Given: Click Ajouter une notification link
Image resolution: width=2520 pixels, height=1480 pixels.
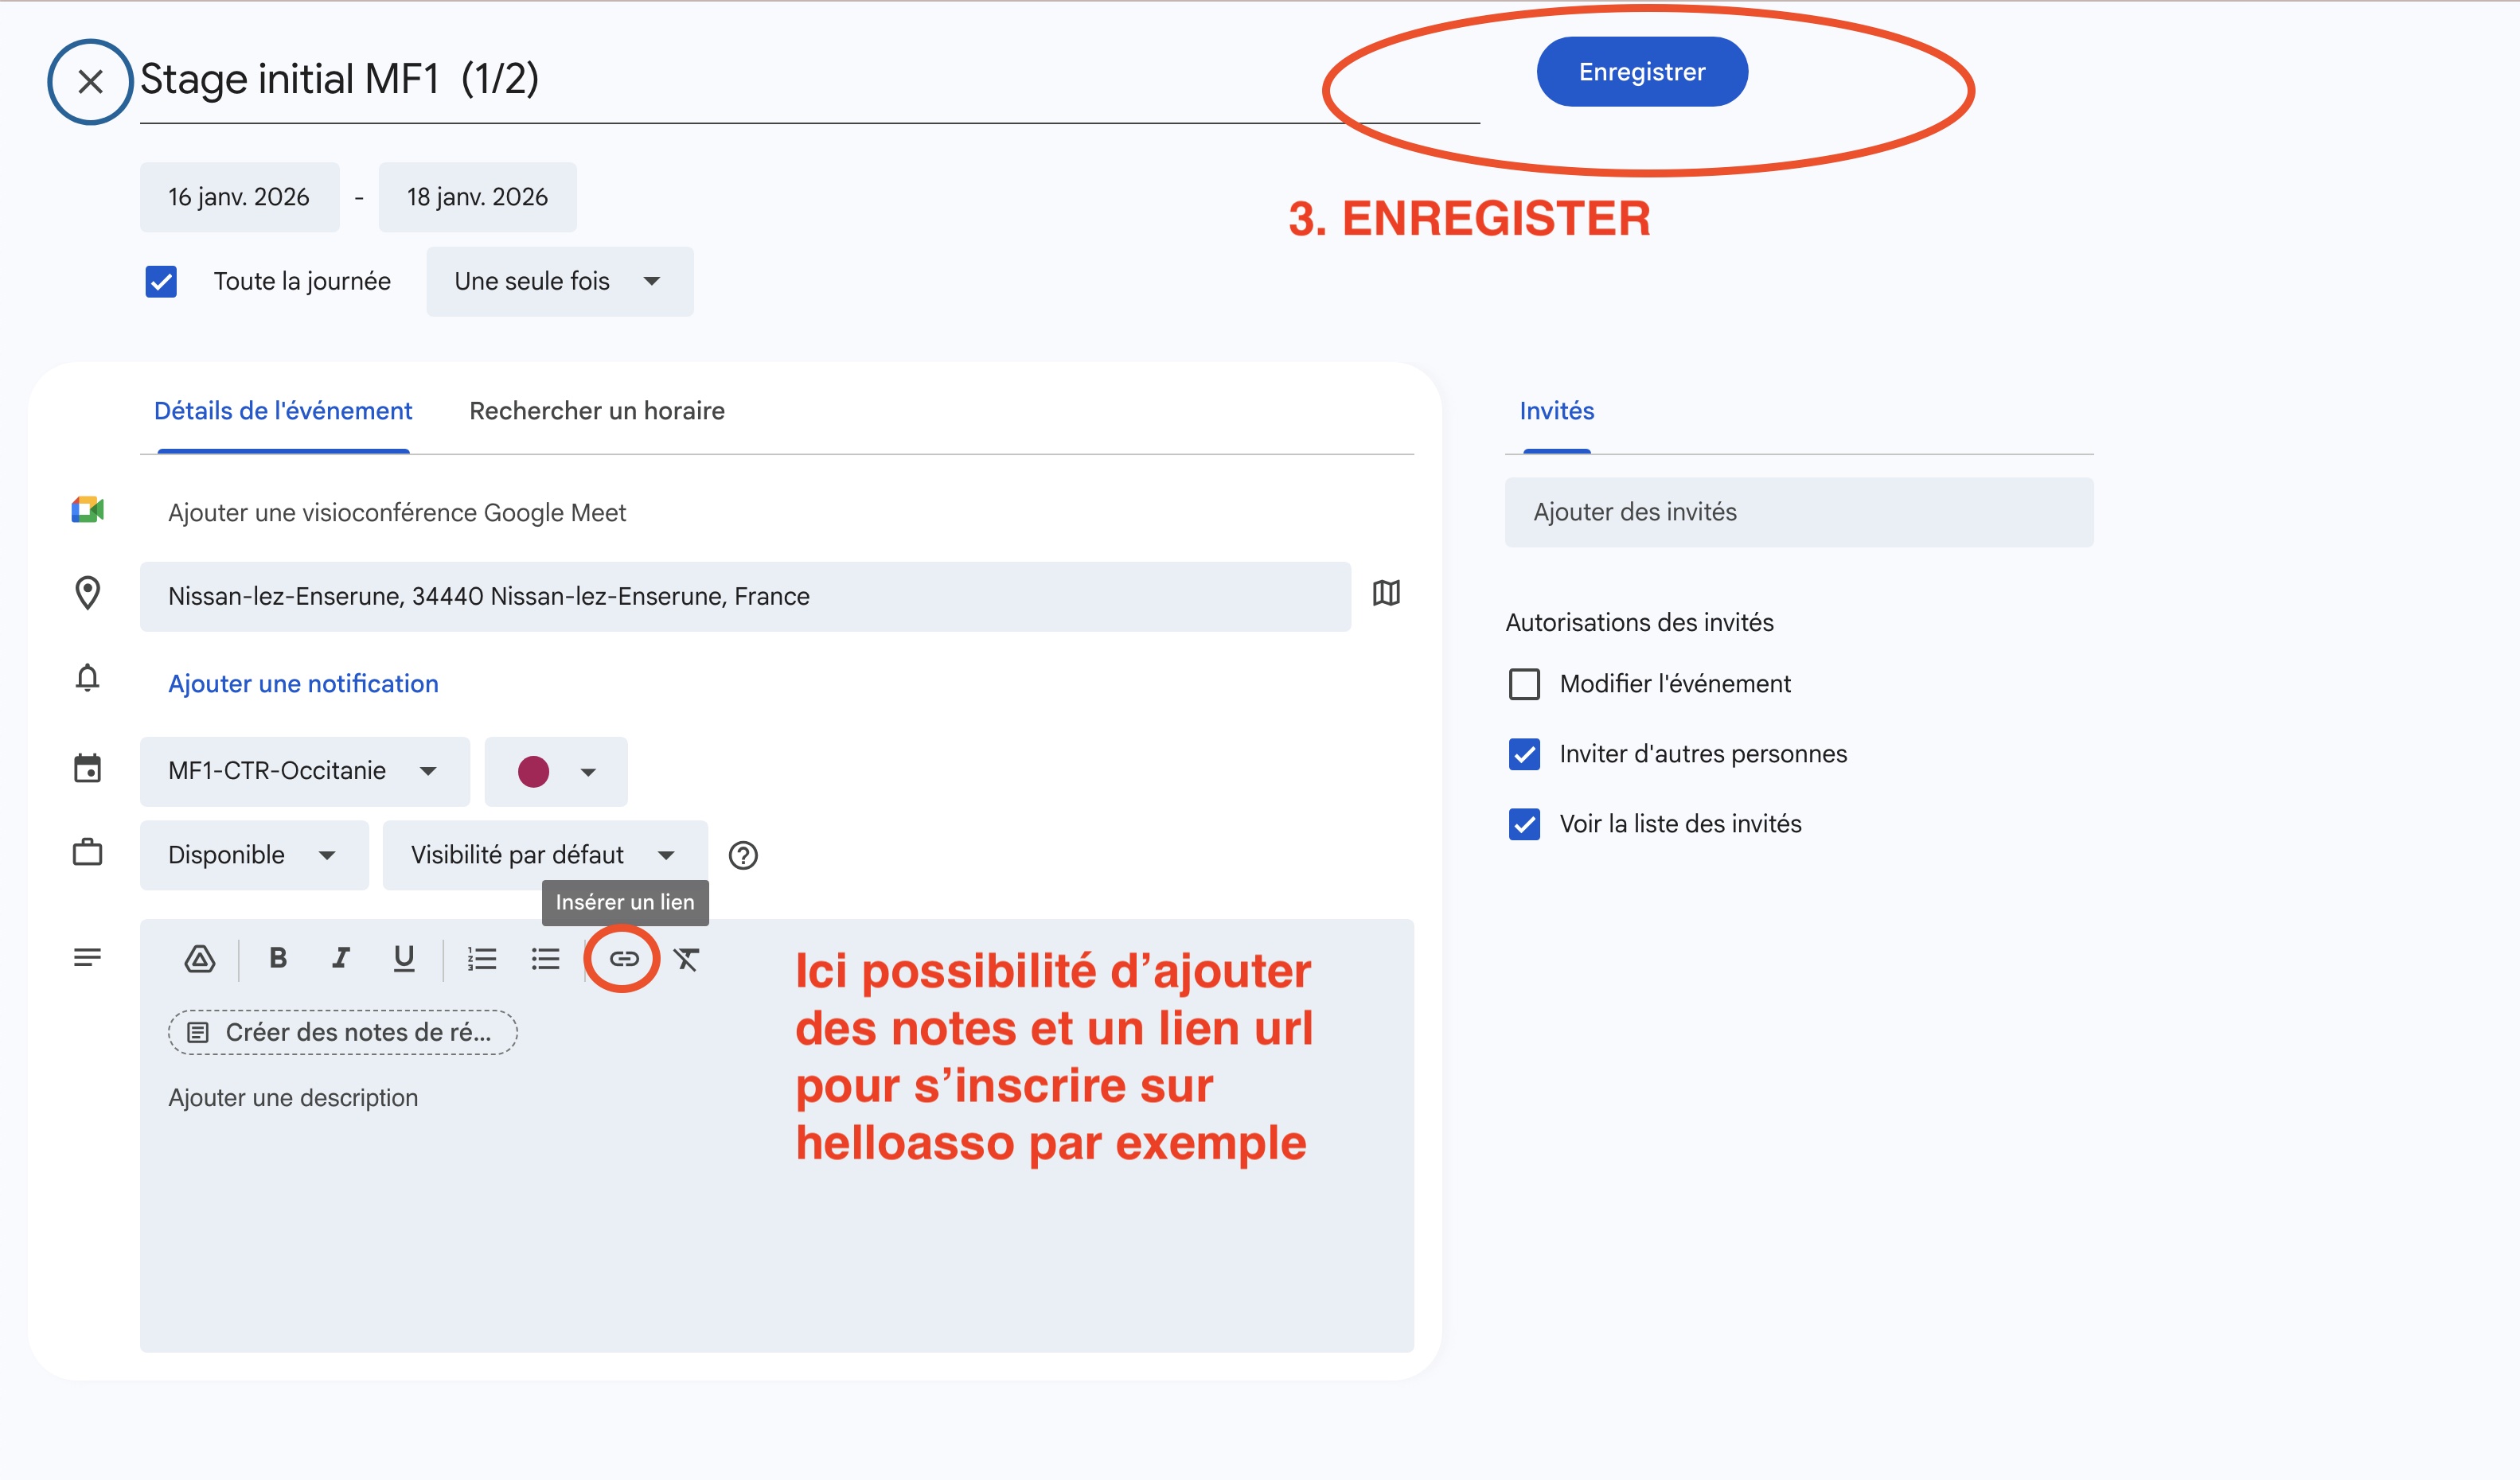Looking at the screenshot, I should point(303,684).
